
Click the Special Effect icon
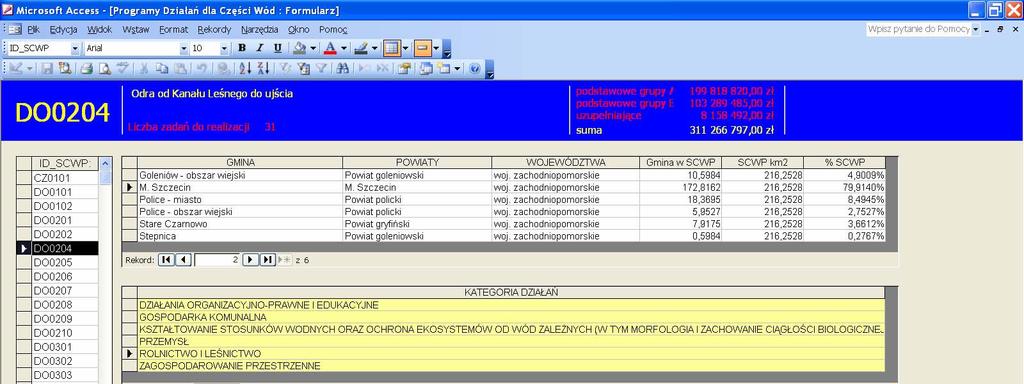tap(422, 48)
